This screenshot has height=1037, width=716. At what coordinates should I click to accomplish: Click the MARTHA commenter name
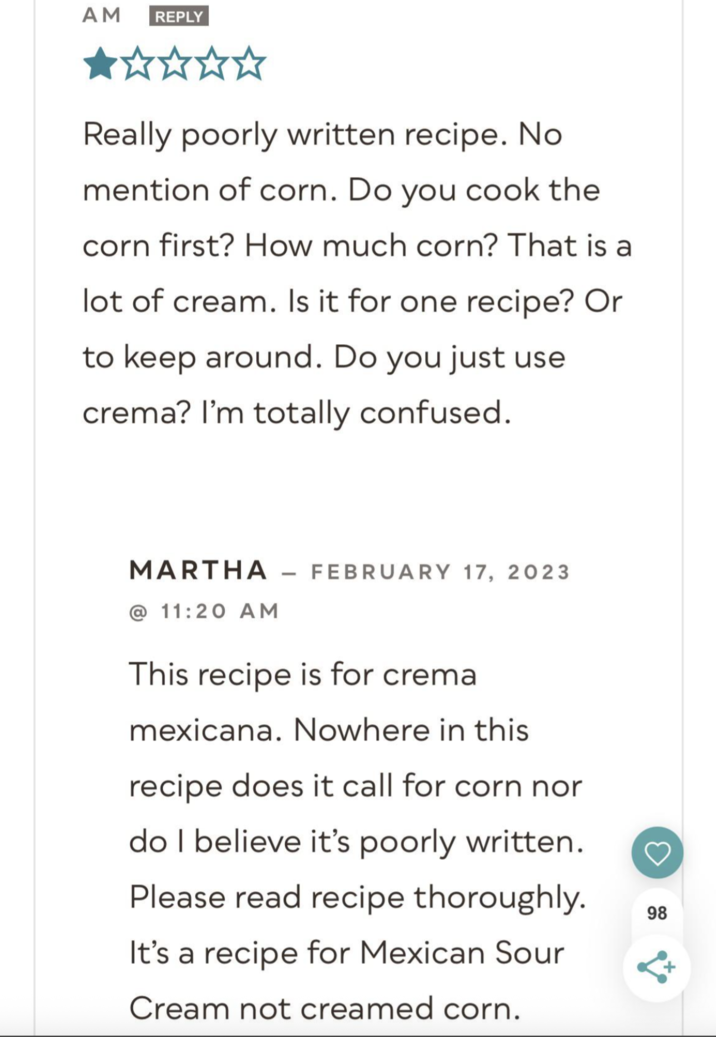(198, 571)
